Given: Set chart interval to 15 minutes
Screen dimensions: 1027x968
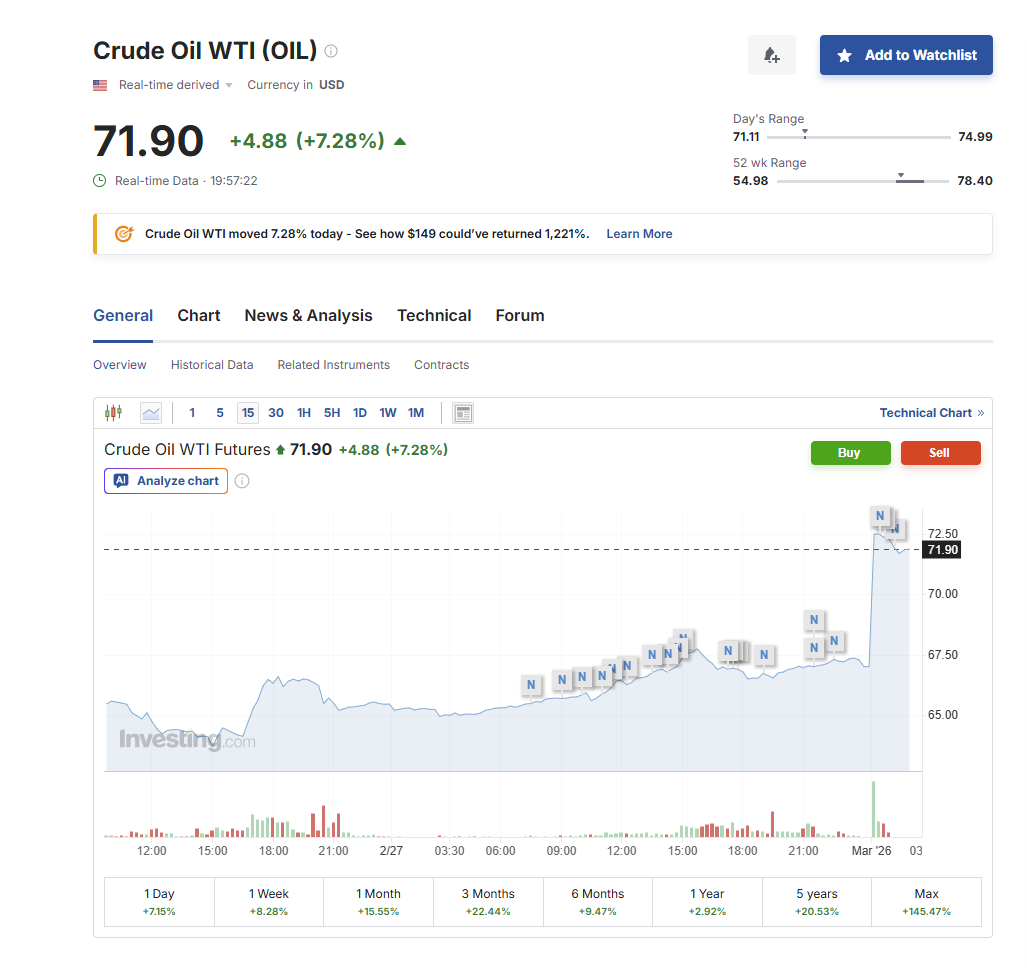Looking at the screenshot, I should point(248,413).
